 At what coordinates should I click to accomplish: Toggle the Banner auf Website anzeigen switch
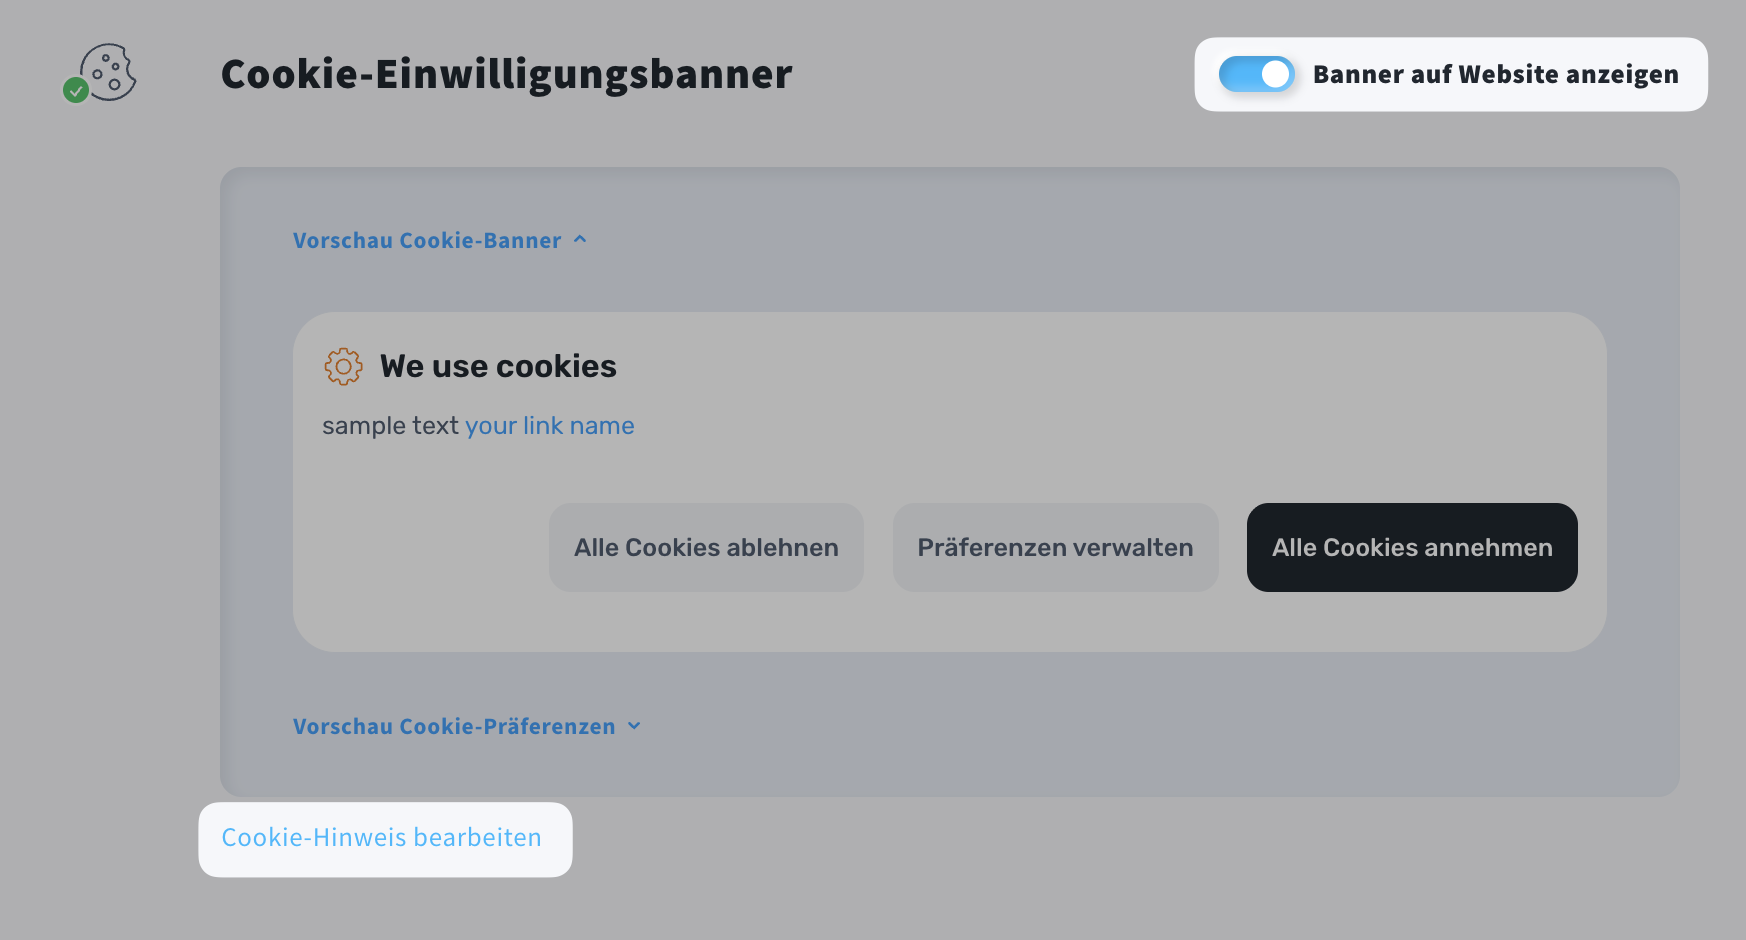pos(1256,74)
